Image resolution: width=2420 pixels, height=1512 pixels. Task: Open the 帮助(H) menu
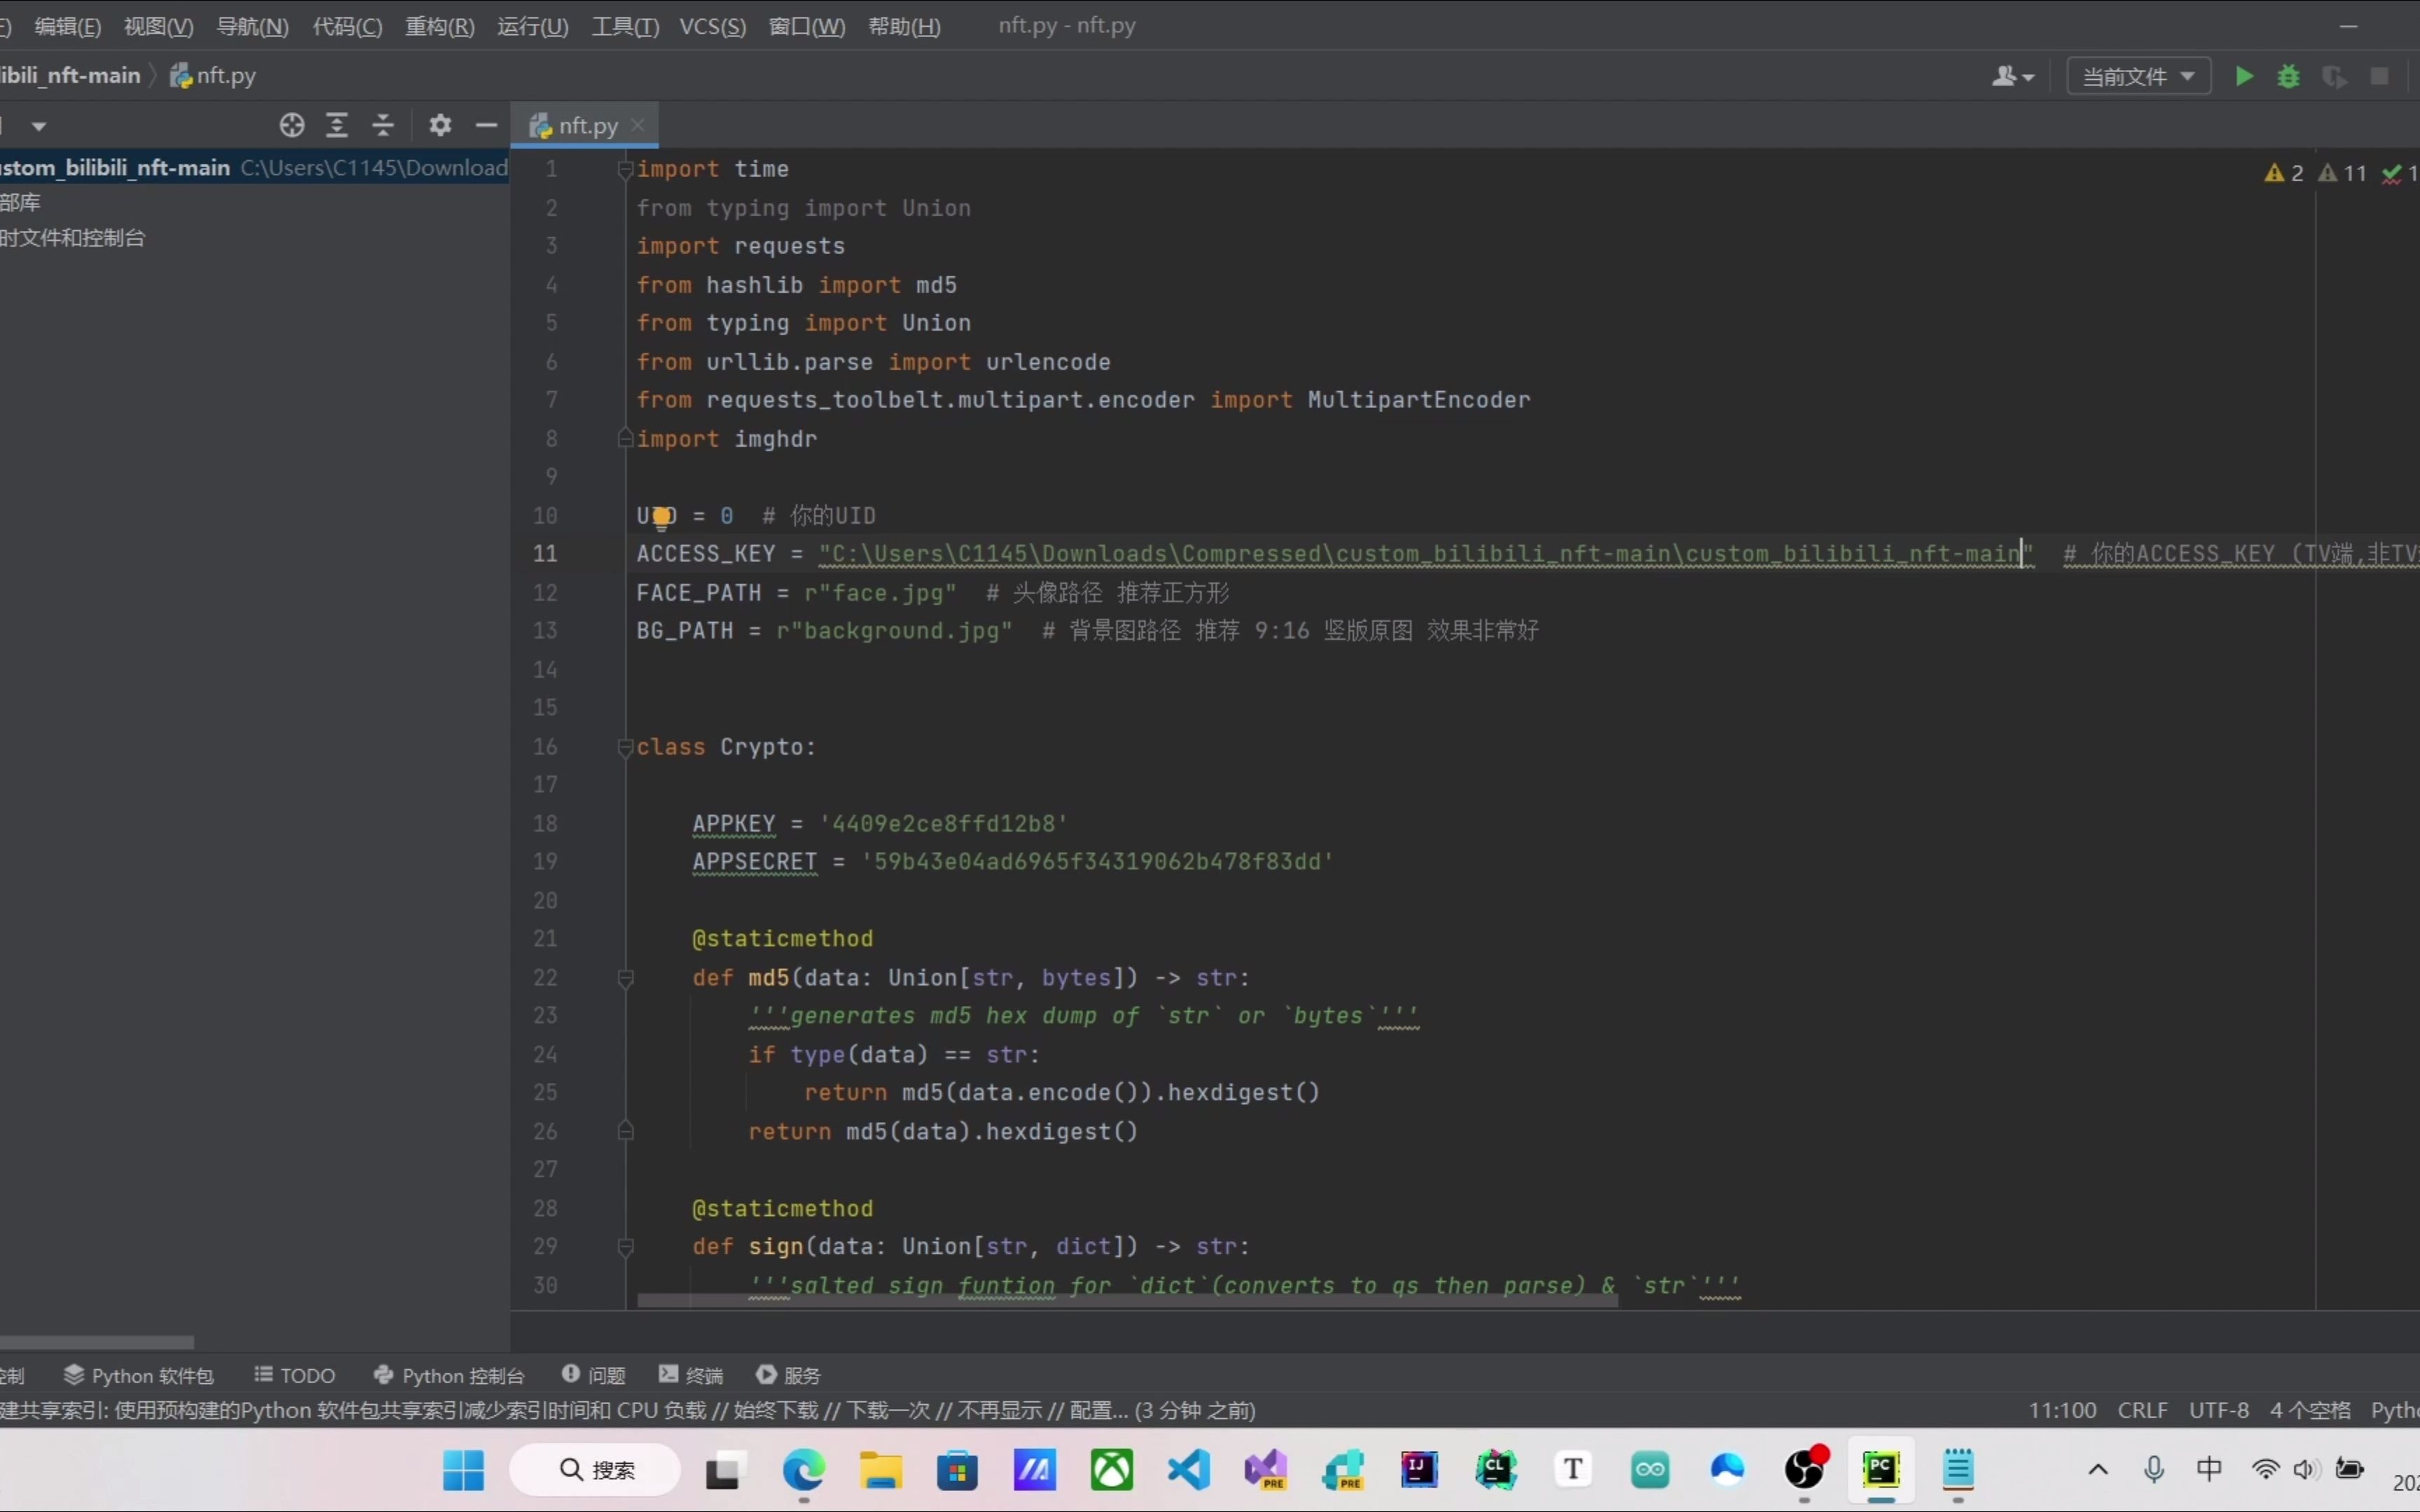904,26
